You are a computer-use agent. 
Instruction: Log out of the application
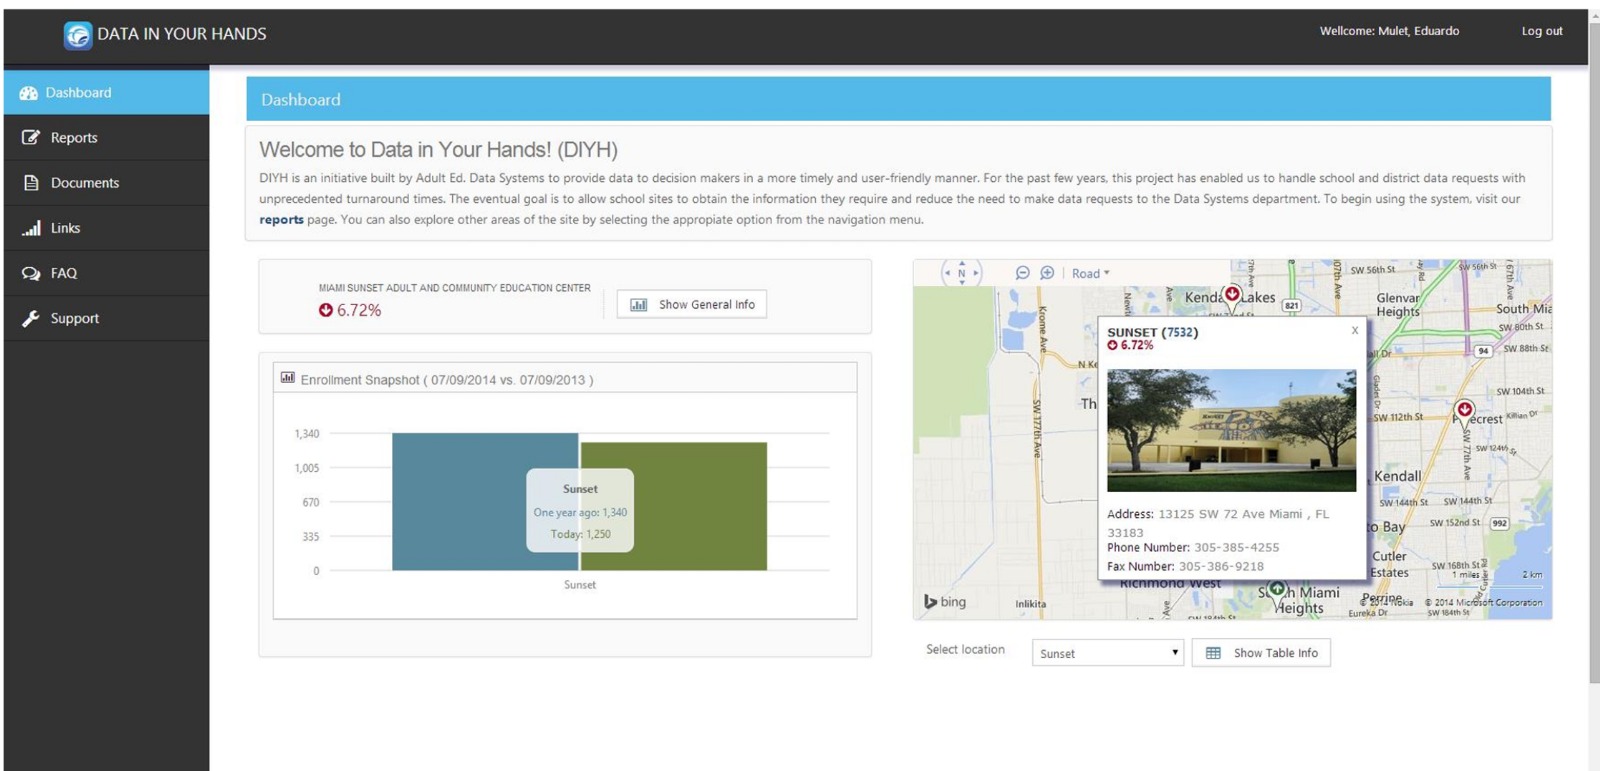click(x=1541, y=31)
